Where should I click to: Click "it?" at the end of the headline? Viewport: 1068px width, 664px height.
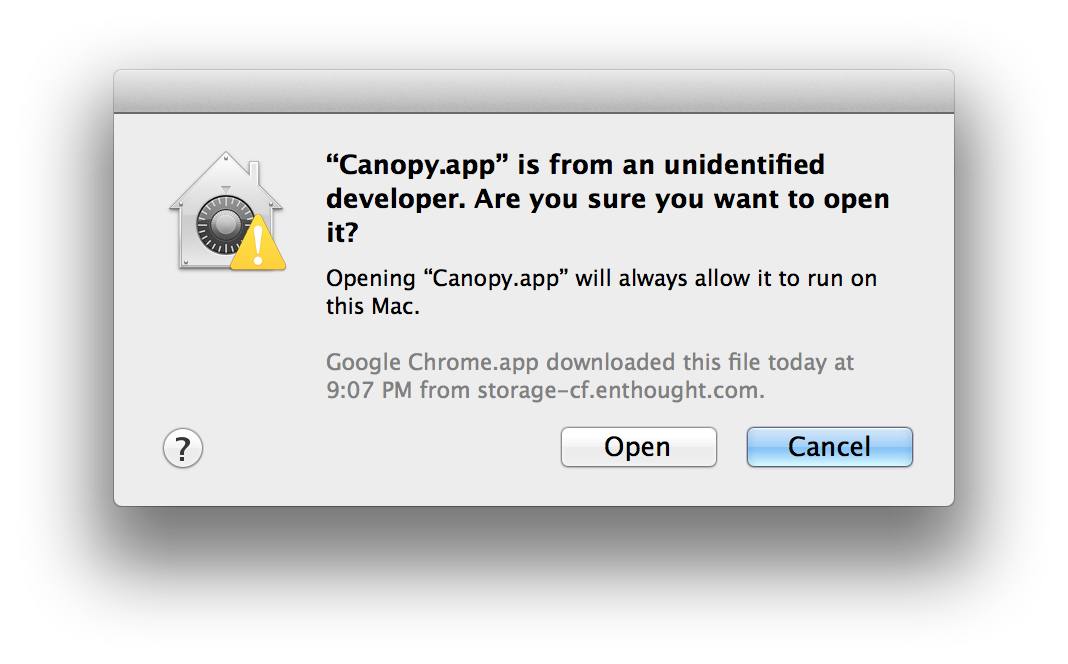click(342, 232)
